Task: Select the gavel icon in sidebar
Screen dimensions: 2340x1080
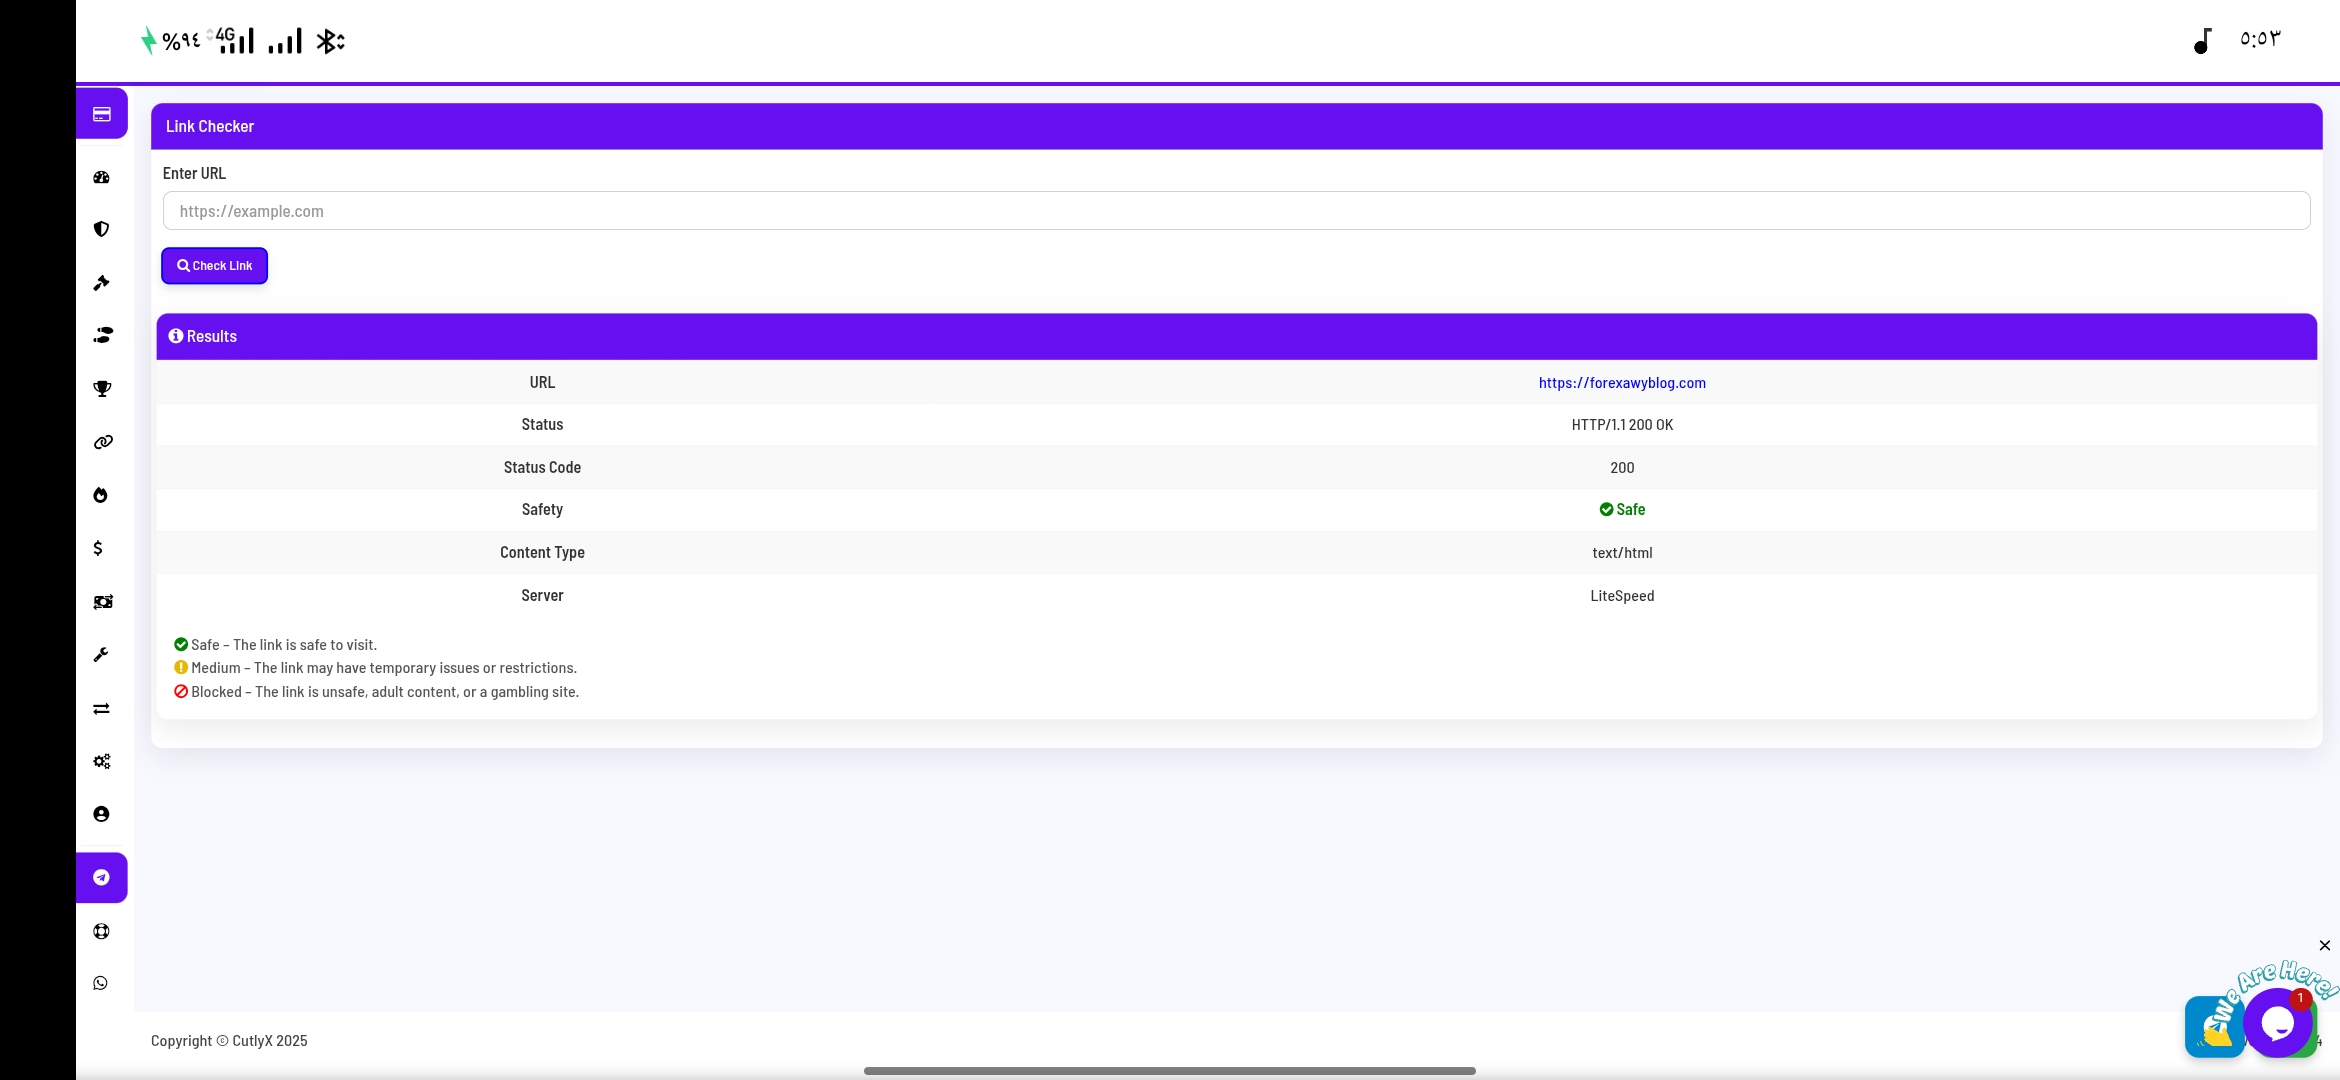Action: click(x=101, y=283)
